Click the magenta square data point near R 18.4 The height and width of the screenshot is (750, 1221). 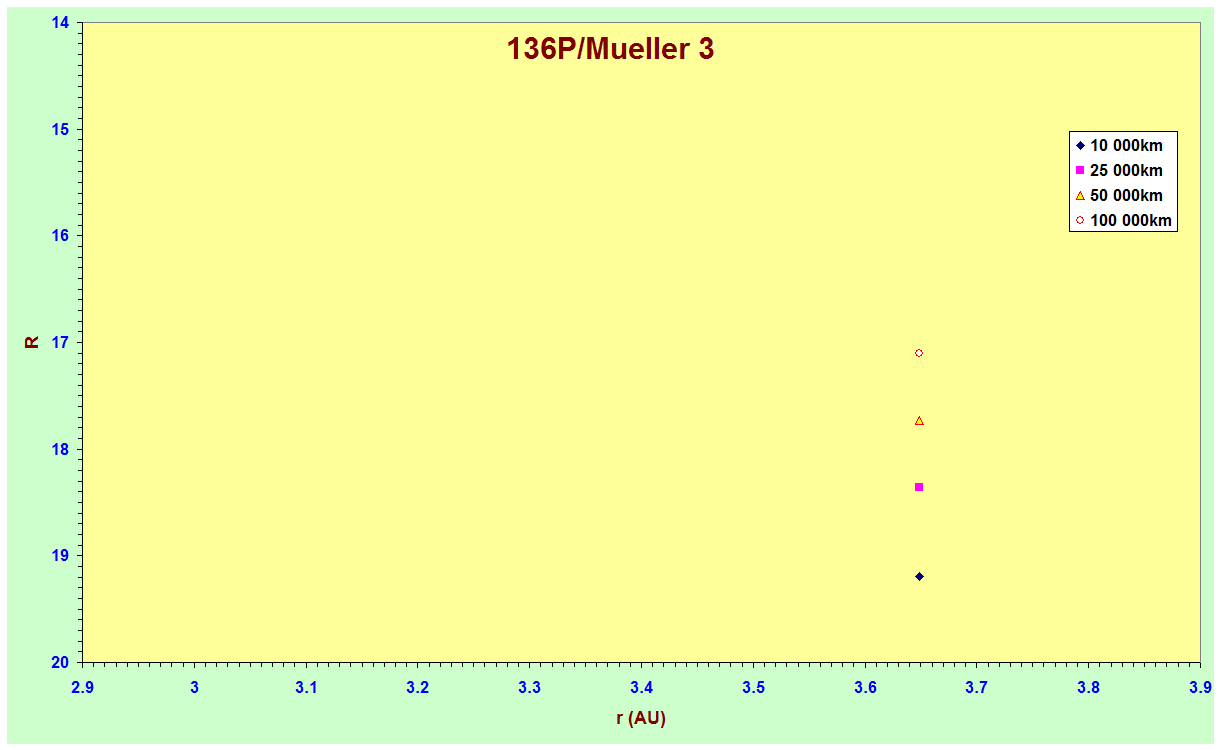[x=919, y=487]
